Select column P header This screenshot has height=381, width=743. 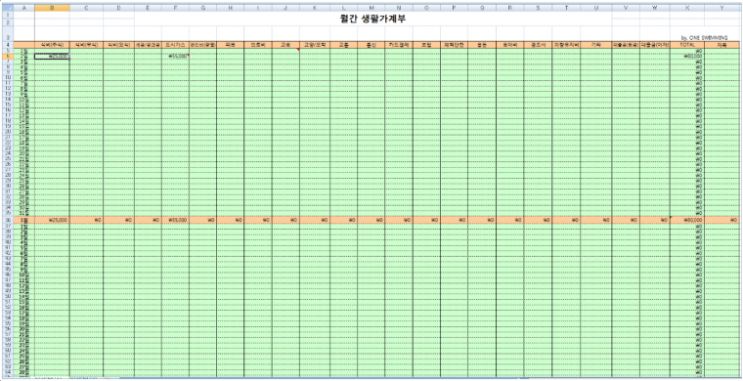tap(454, 8)
